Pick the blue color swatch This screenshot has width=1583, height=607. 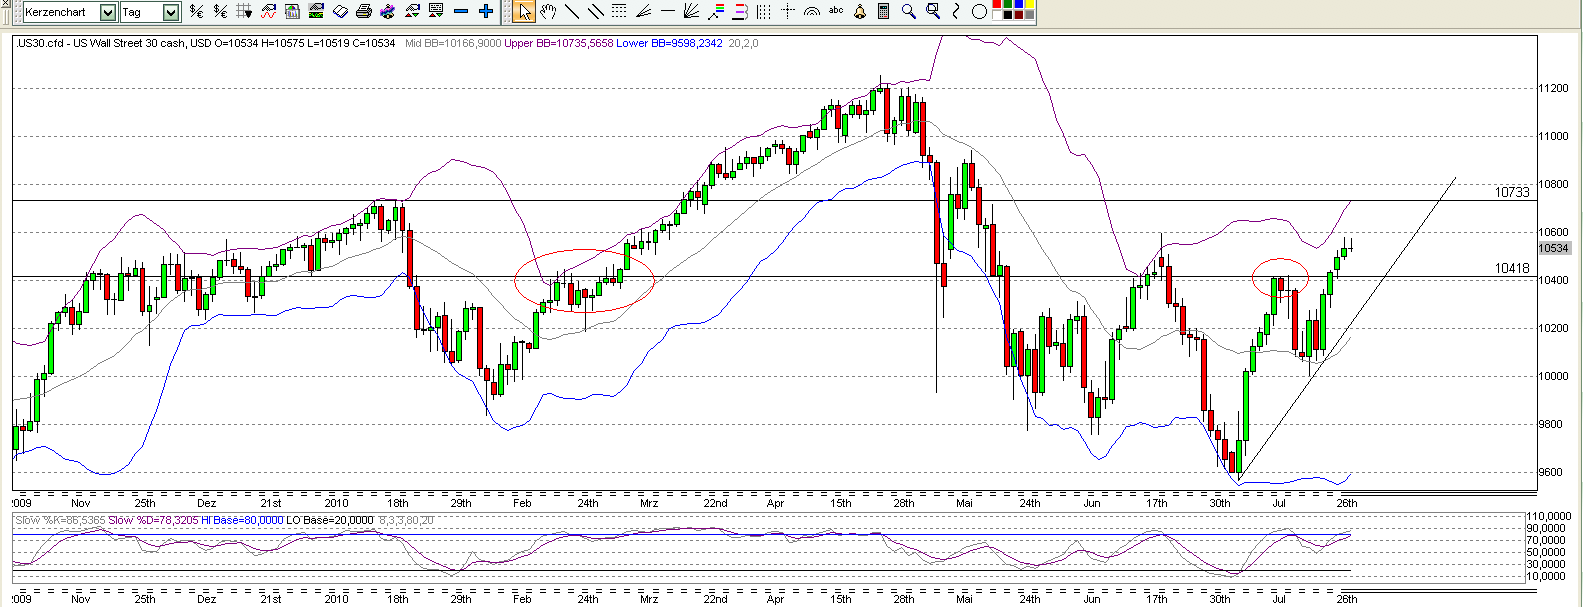[x=1019, y=4]
